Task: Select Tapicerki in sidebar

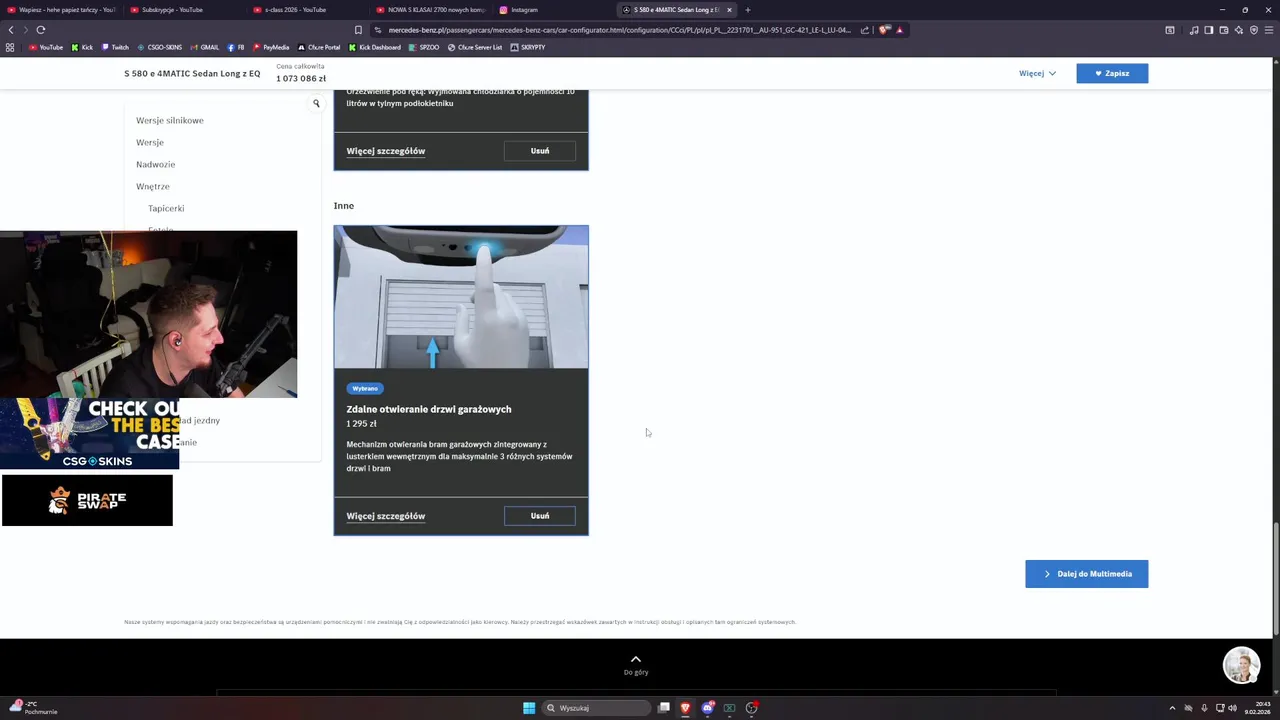Action: (166, 208)
